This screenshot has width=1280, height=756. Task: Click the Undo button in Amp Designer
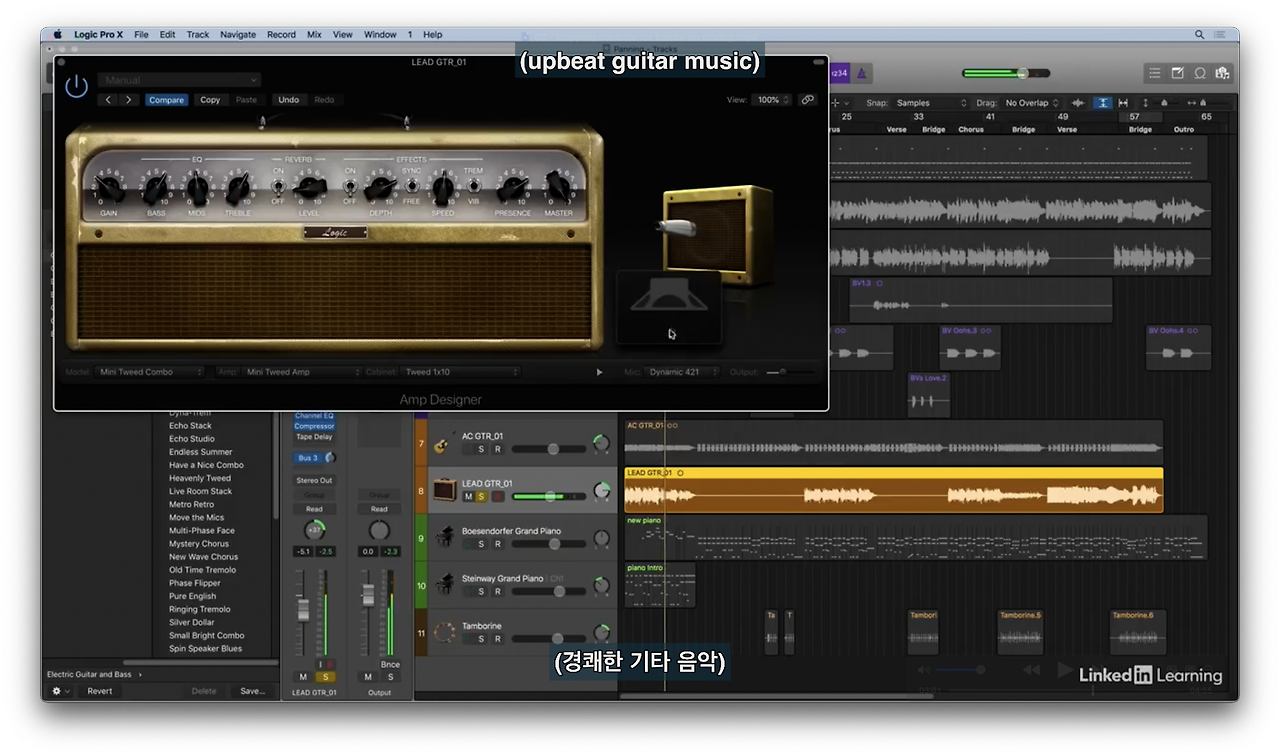(288, 100)
